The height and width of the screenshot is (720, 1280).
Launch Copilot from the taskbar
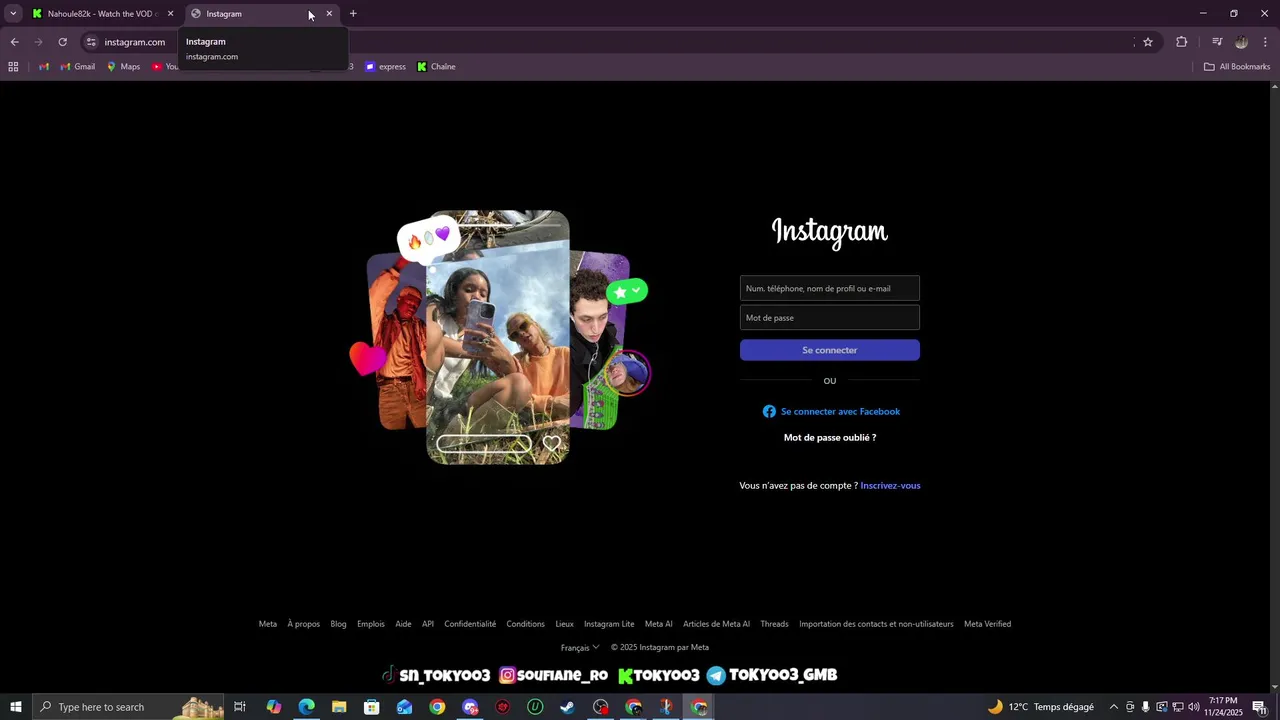pos(274,707)
